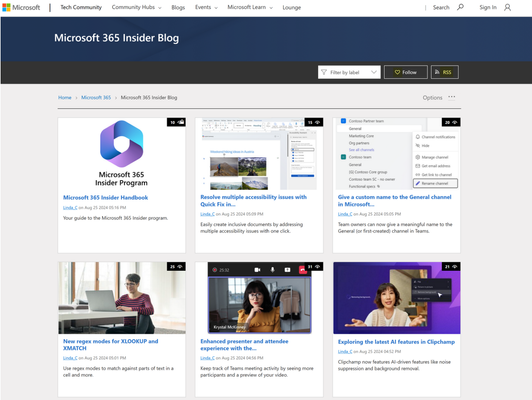532x400 pixels.
Task: Click the Sign In user icon
Action: coord(507,7)
